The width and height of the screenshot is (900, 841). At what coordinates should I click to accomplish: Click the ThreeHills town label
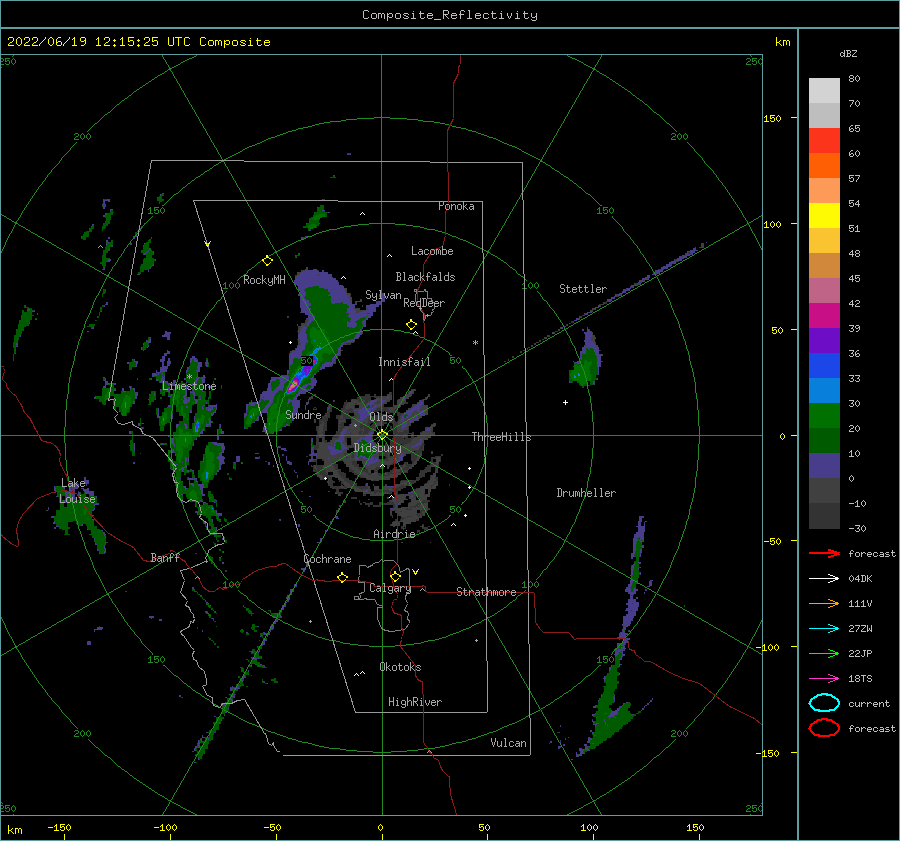502,437
